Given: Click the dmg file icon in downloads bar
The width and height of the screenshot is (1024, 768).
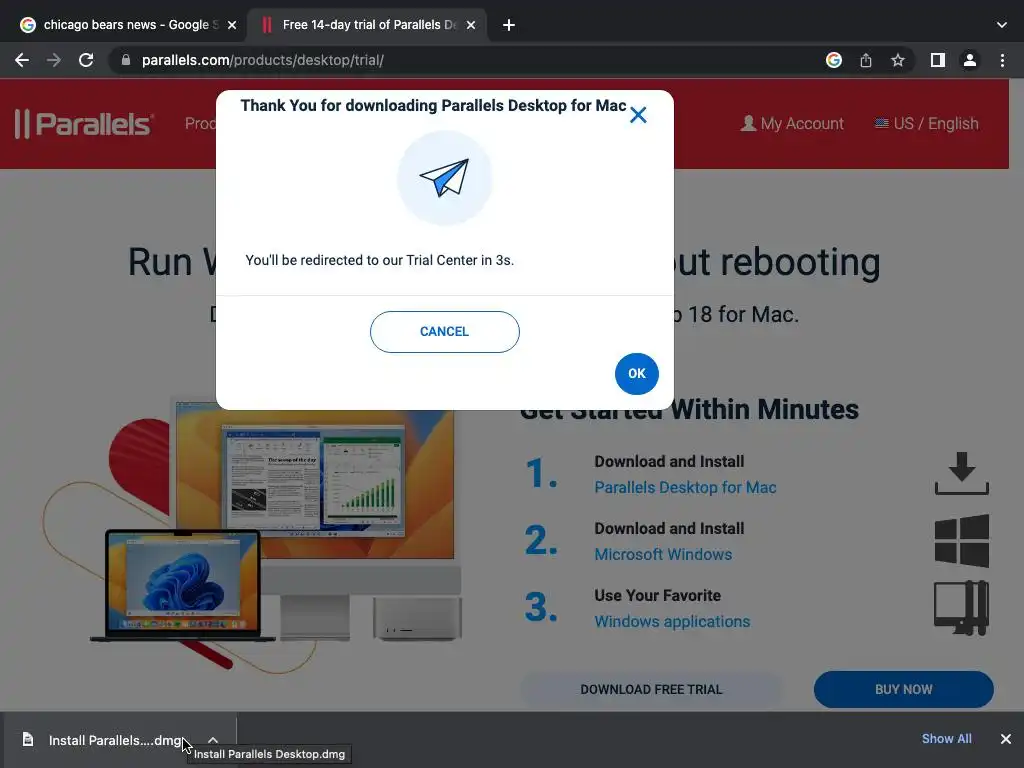Looking at the screenshot, I should click(27, 739).
